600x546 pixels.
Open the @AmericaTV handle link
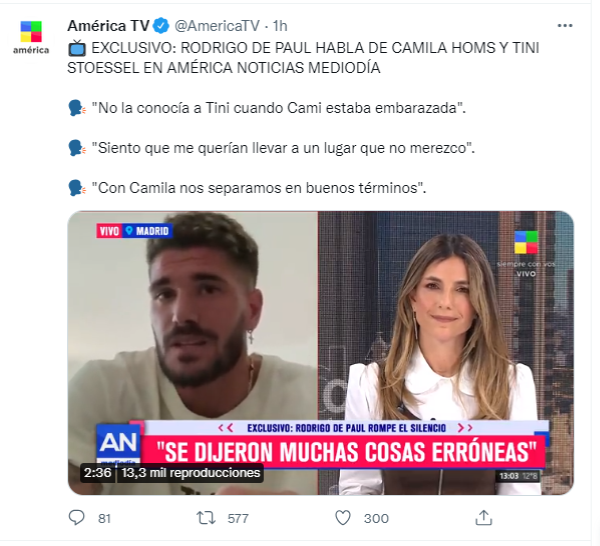pos(217,26)
